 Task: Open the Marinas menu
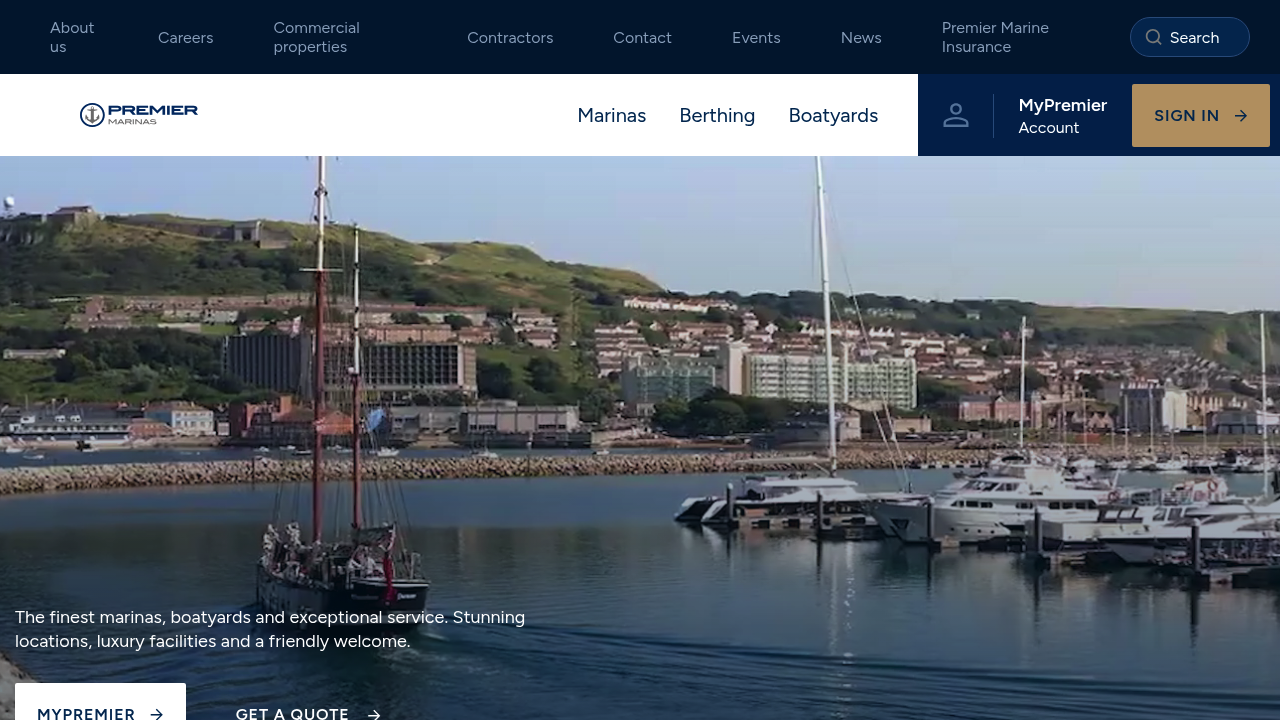[612, 115]
